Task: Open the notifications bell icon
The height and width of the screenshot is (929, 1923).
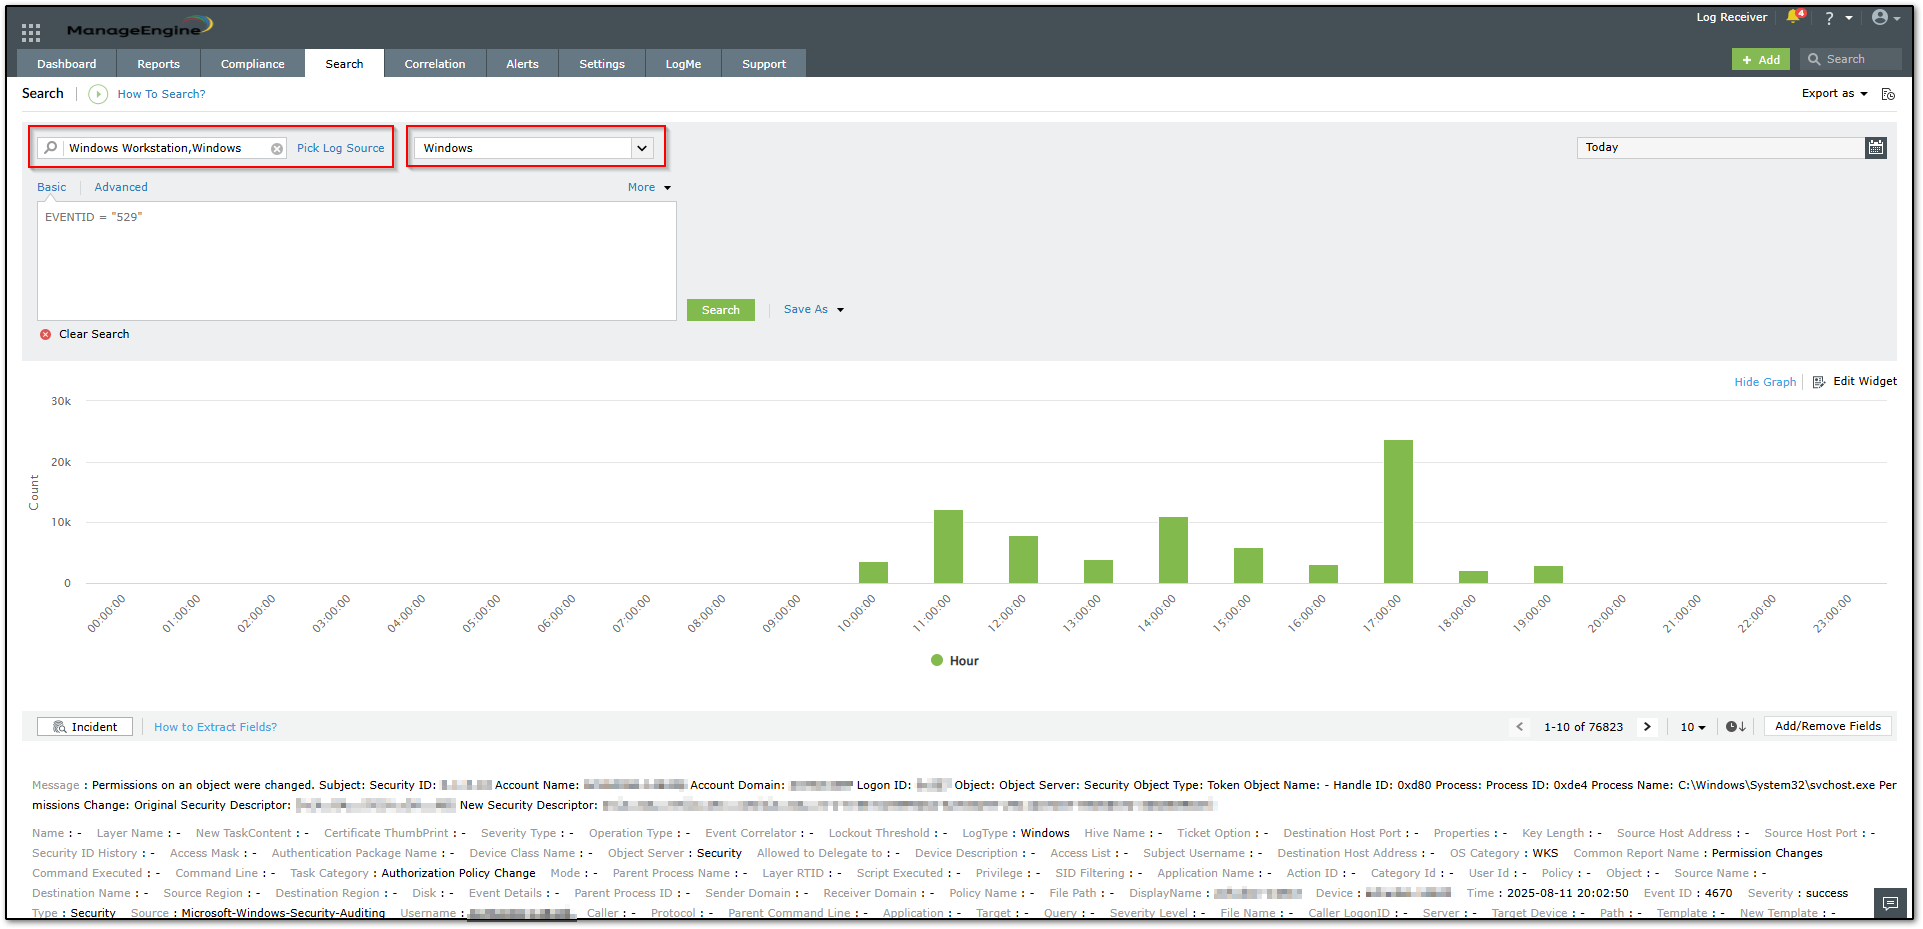Action: coord(1795,17)
